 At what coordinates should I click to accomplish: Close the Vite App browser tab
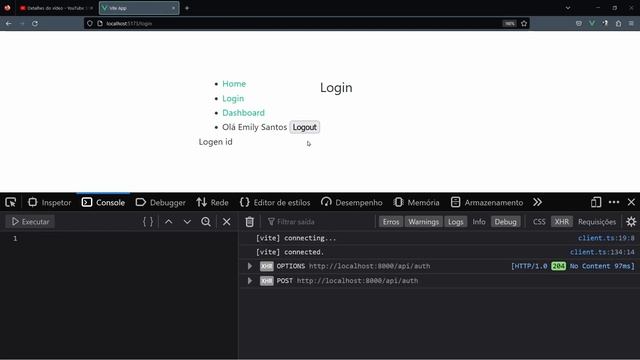tap(173, 8)
